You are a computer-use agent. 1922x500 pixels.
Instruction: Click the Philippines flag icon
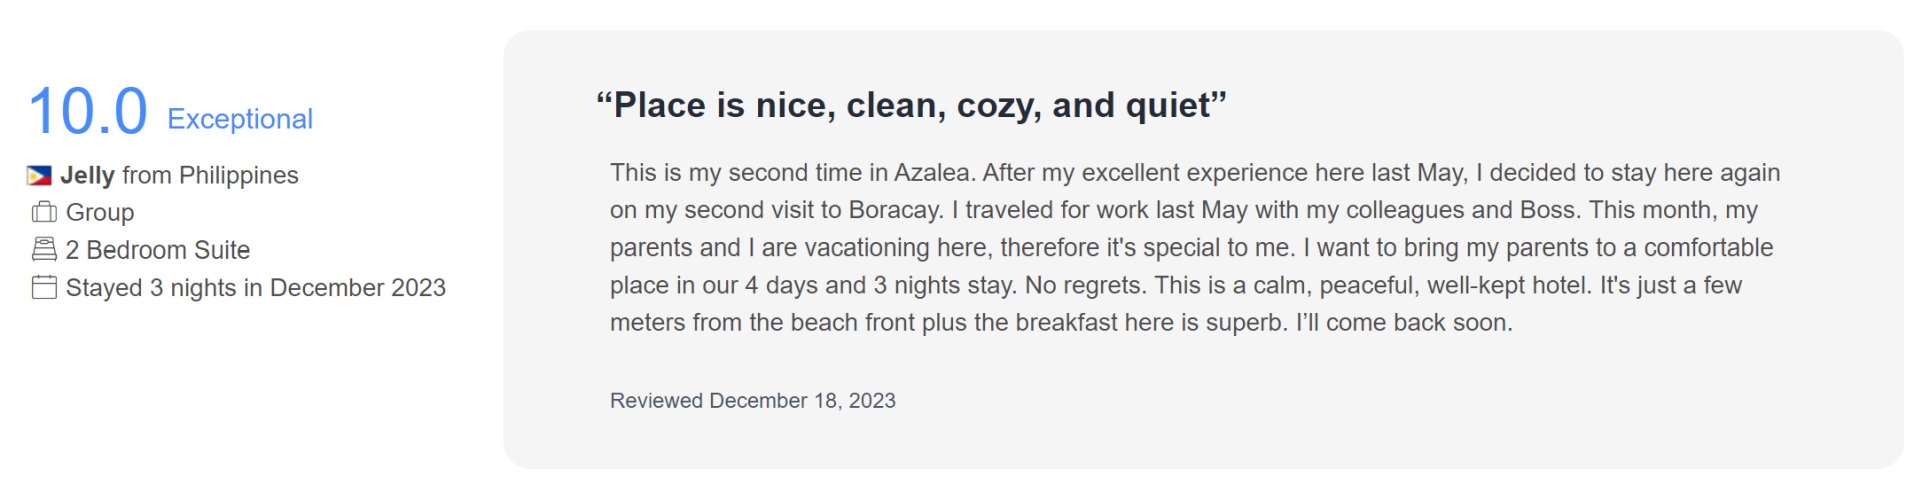(39, 176)
